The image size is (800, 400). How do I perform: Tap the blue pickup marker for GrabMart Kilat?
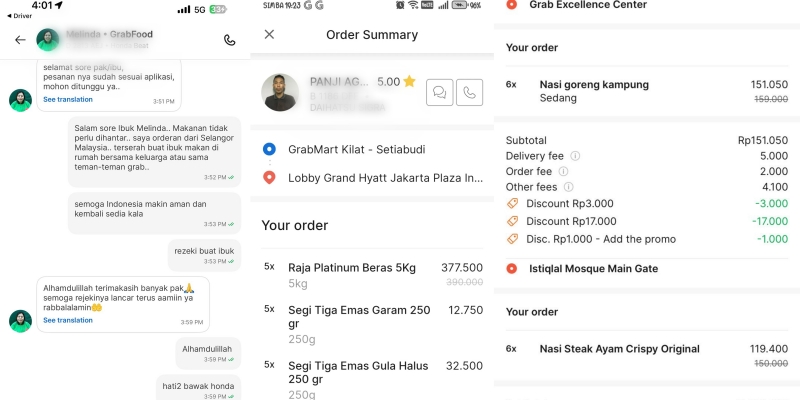269,149
